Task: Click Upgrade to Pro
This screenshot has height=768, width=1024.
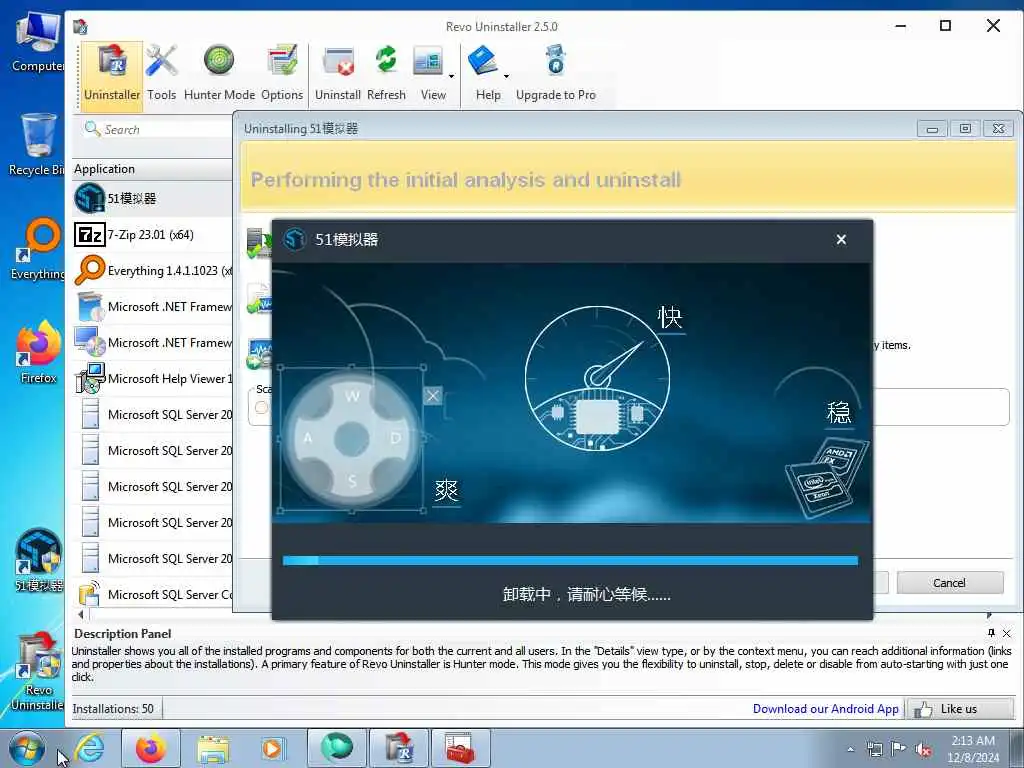Action: point(556,72)
